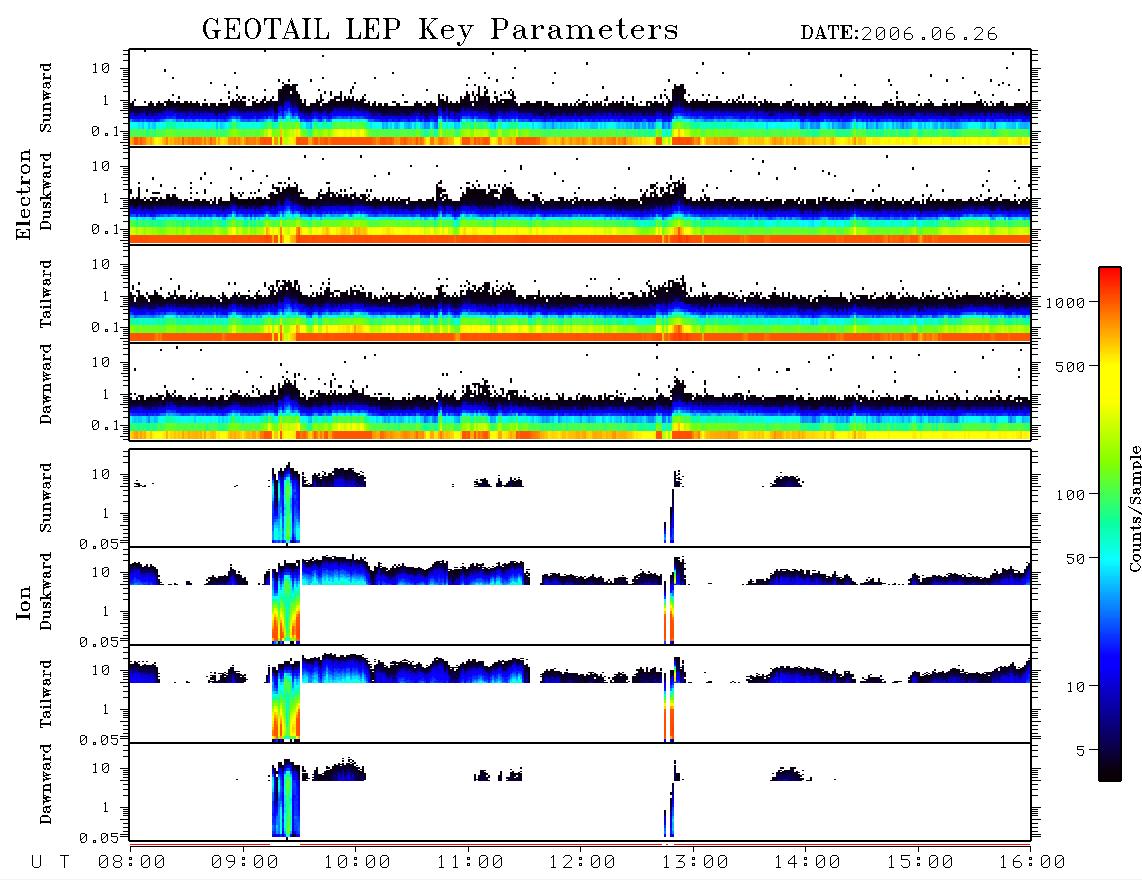
Task: Click the 'Duskward' label of the Ion group
Action: click(46, 591)
